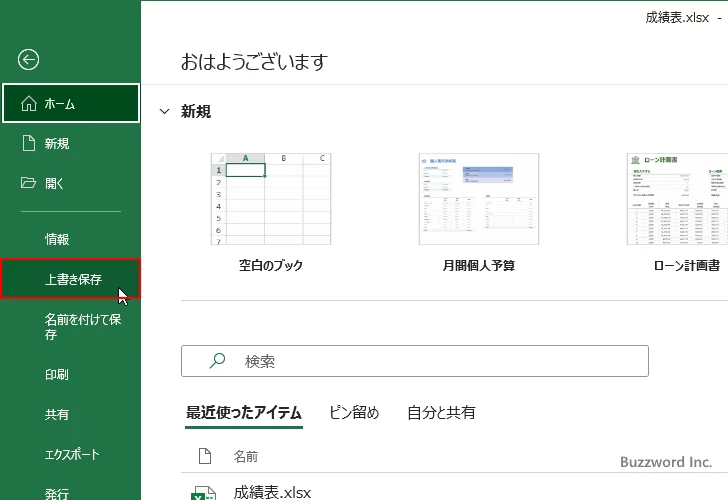Switch to the 自分と共有 tab
The width and height of the screenshot is (728, 500).
click(x=441, y=412)
